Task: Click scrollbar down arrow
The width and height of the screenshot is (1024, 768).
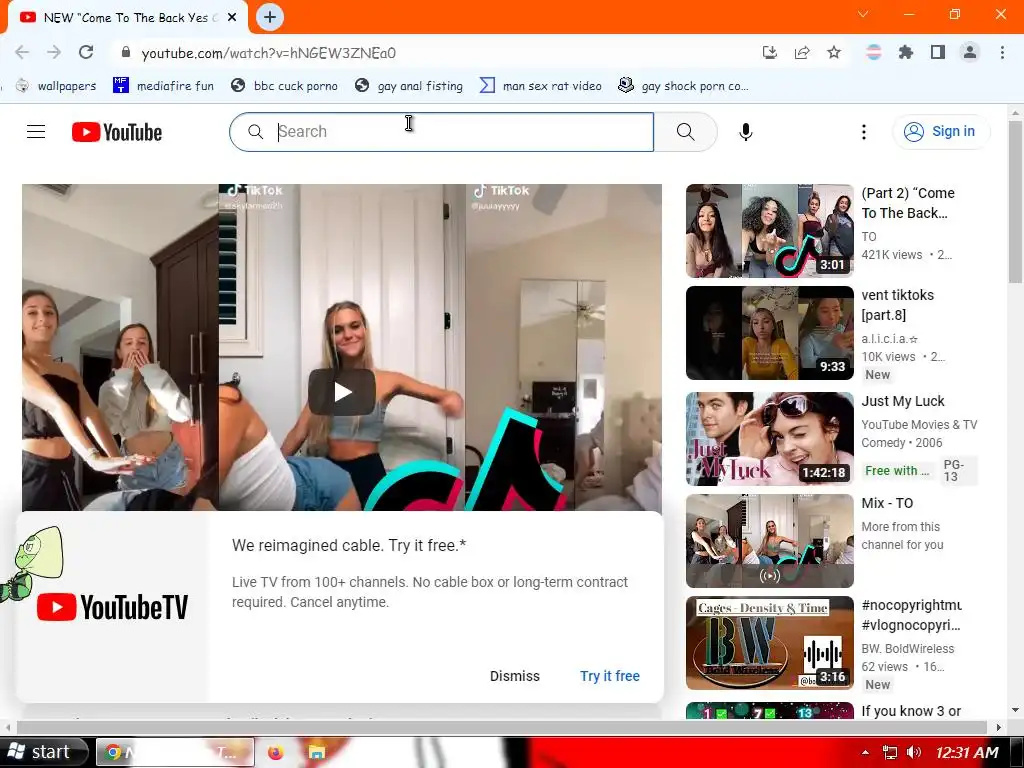Action: click(1015, 710)
